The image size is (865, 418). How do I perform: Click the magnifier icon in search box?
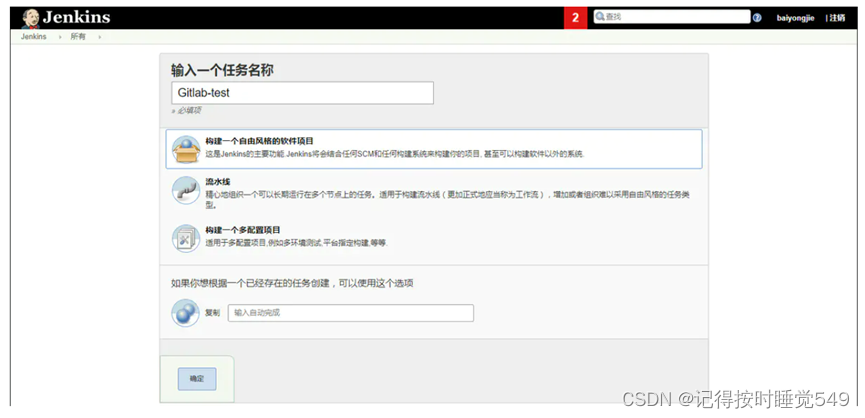(x=600, y=17)
